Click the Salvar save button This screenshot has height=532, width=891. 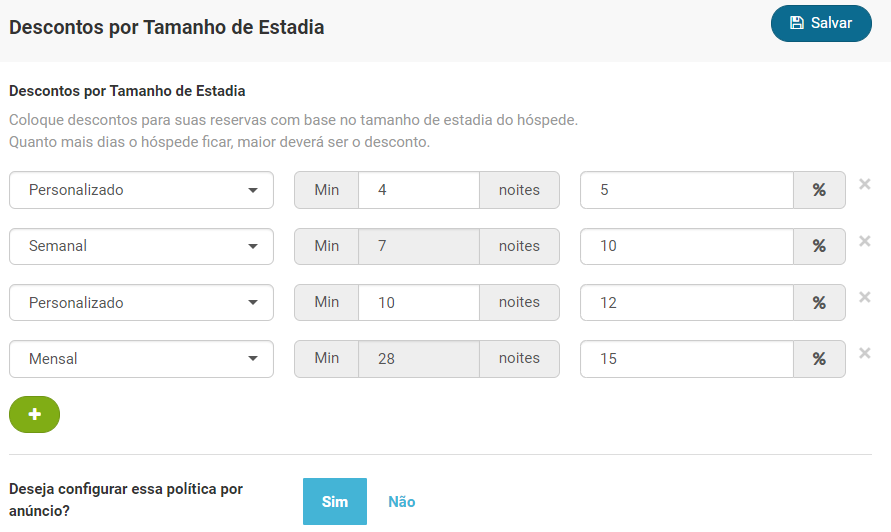pyautogui.click(x=821, y=23)
